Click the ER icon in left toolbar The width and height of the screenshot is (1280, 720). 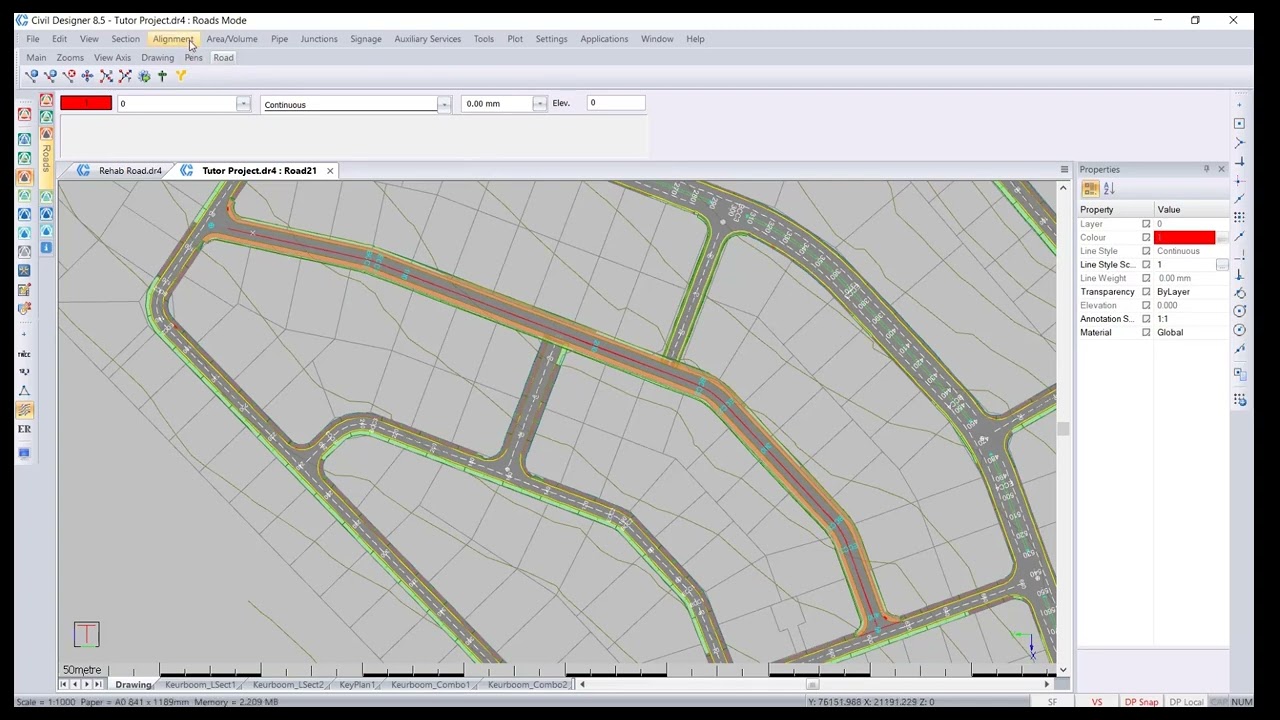[24, 429]
